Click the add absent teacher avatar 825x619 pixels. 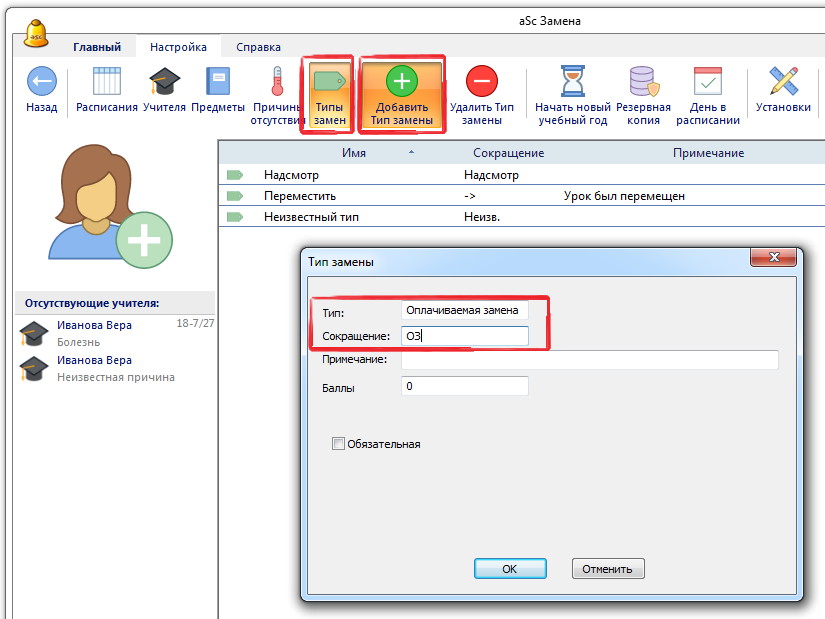(110, 206)
